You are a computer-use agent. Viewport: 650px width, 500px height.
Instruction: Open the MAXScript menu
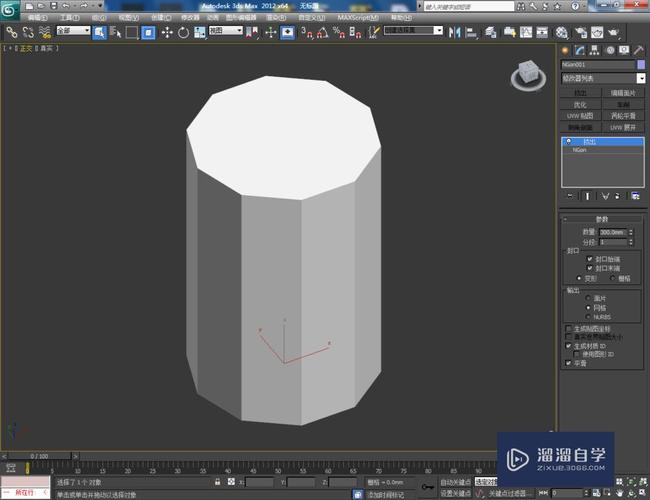click(358, 17)
